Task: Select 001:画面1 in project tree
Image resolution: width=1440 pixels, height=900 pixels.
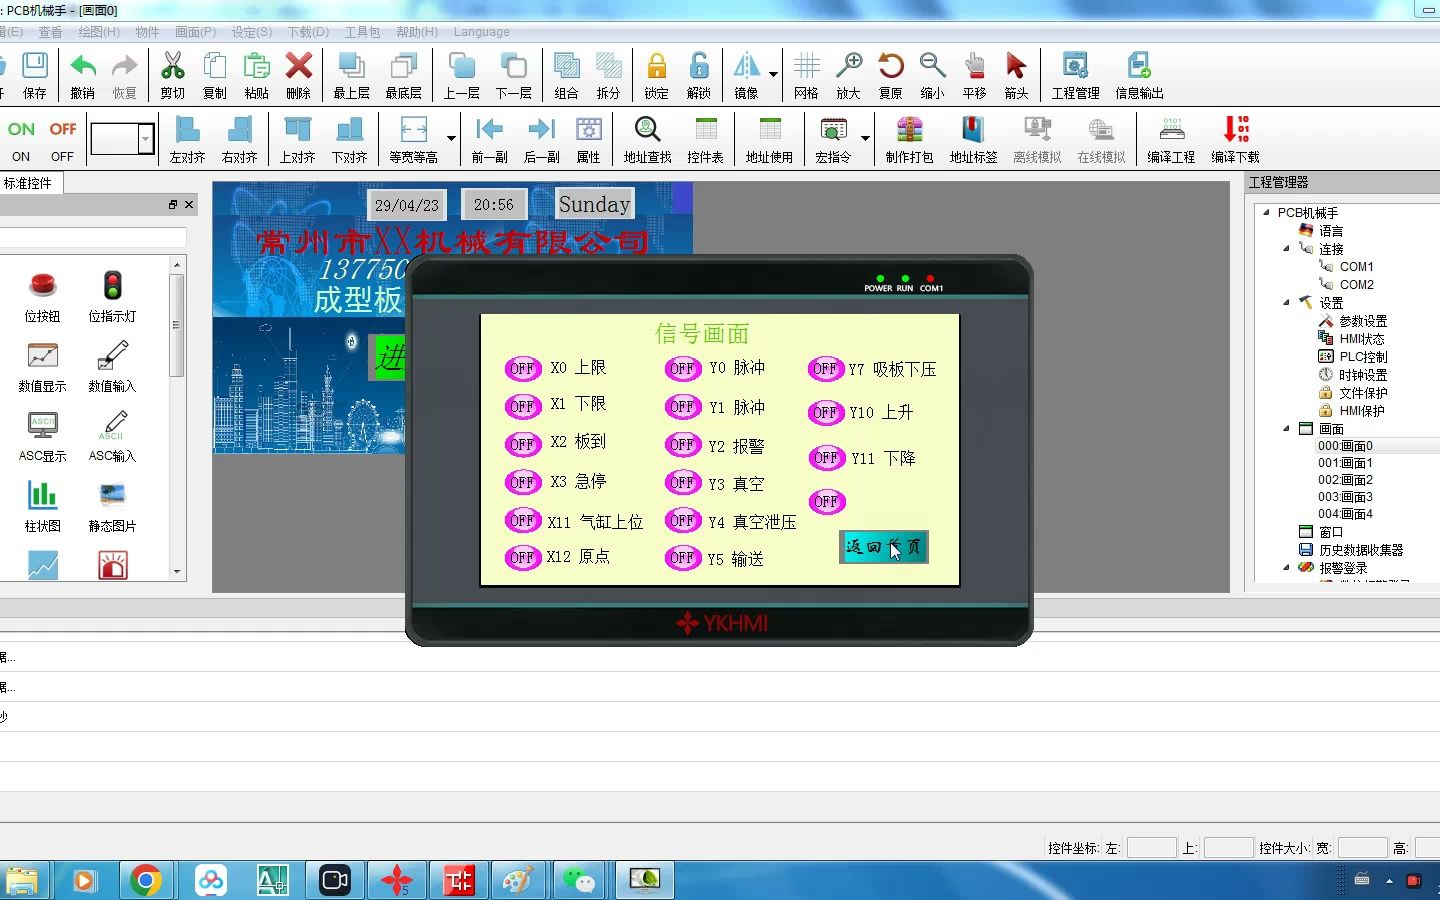Action: [1345, 463]
